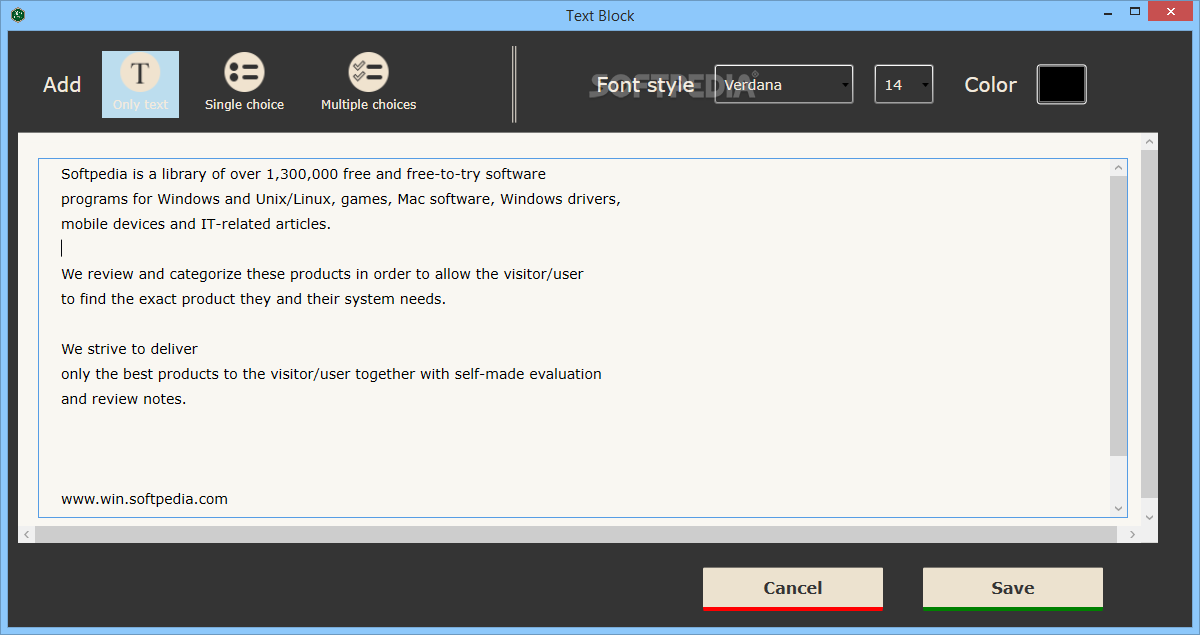Click line 'only the best products to the visitor/user'
Viewport: 1200px width, 635px height.
(x=331, y=374)
